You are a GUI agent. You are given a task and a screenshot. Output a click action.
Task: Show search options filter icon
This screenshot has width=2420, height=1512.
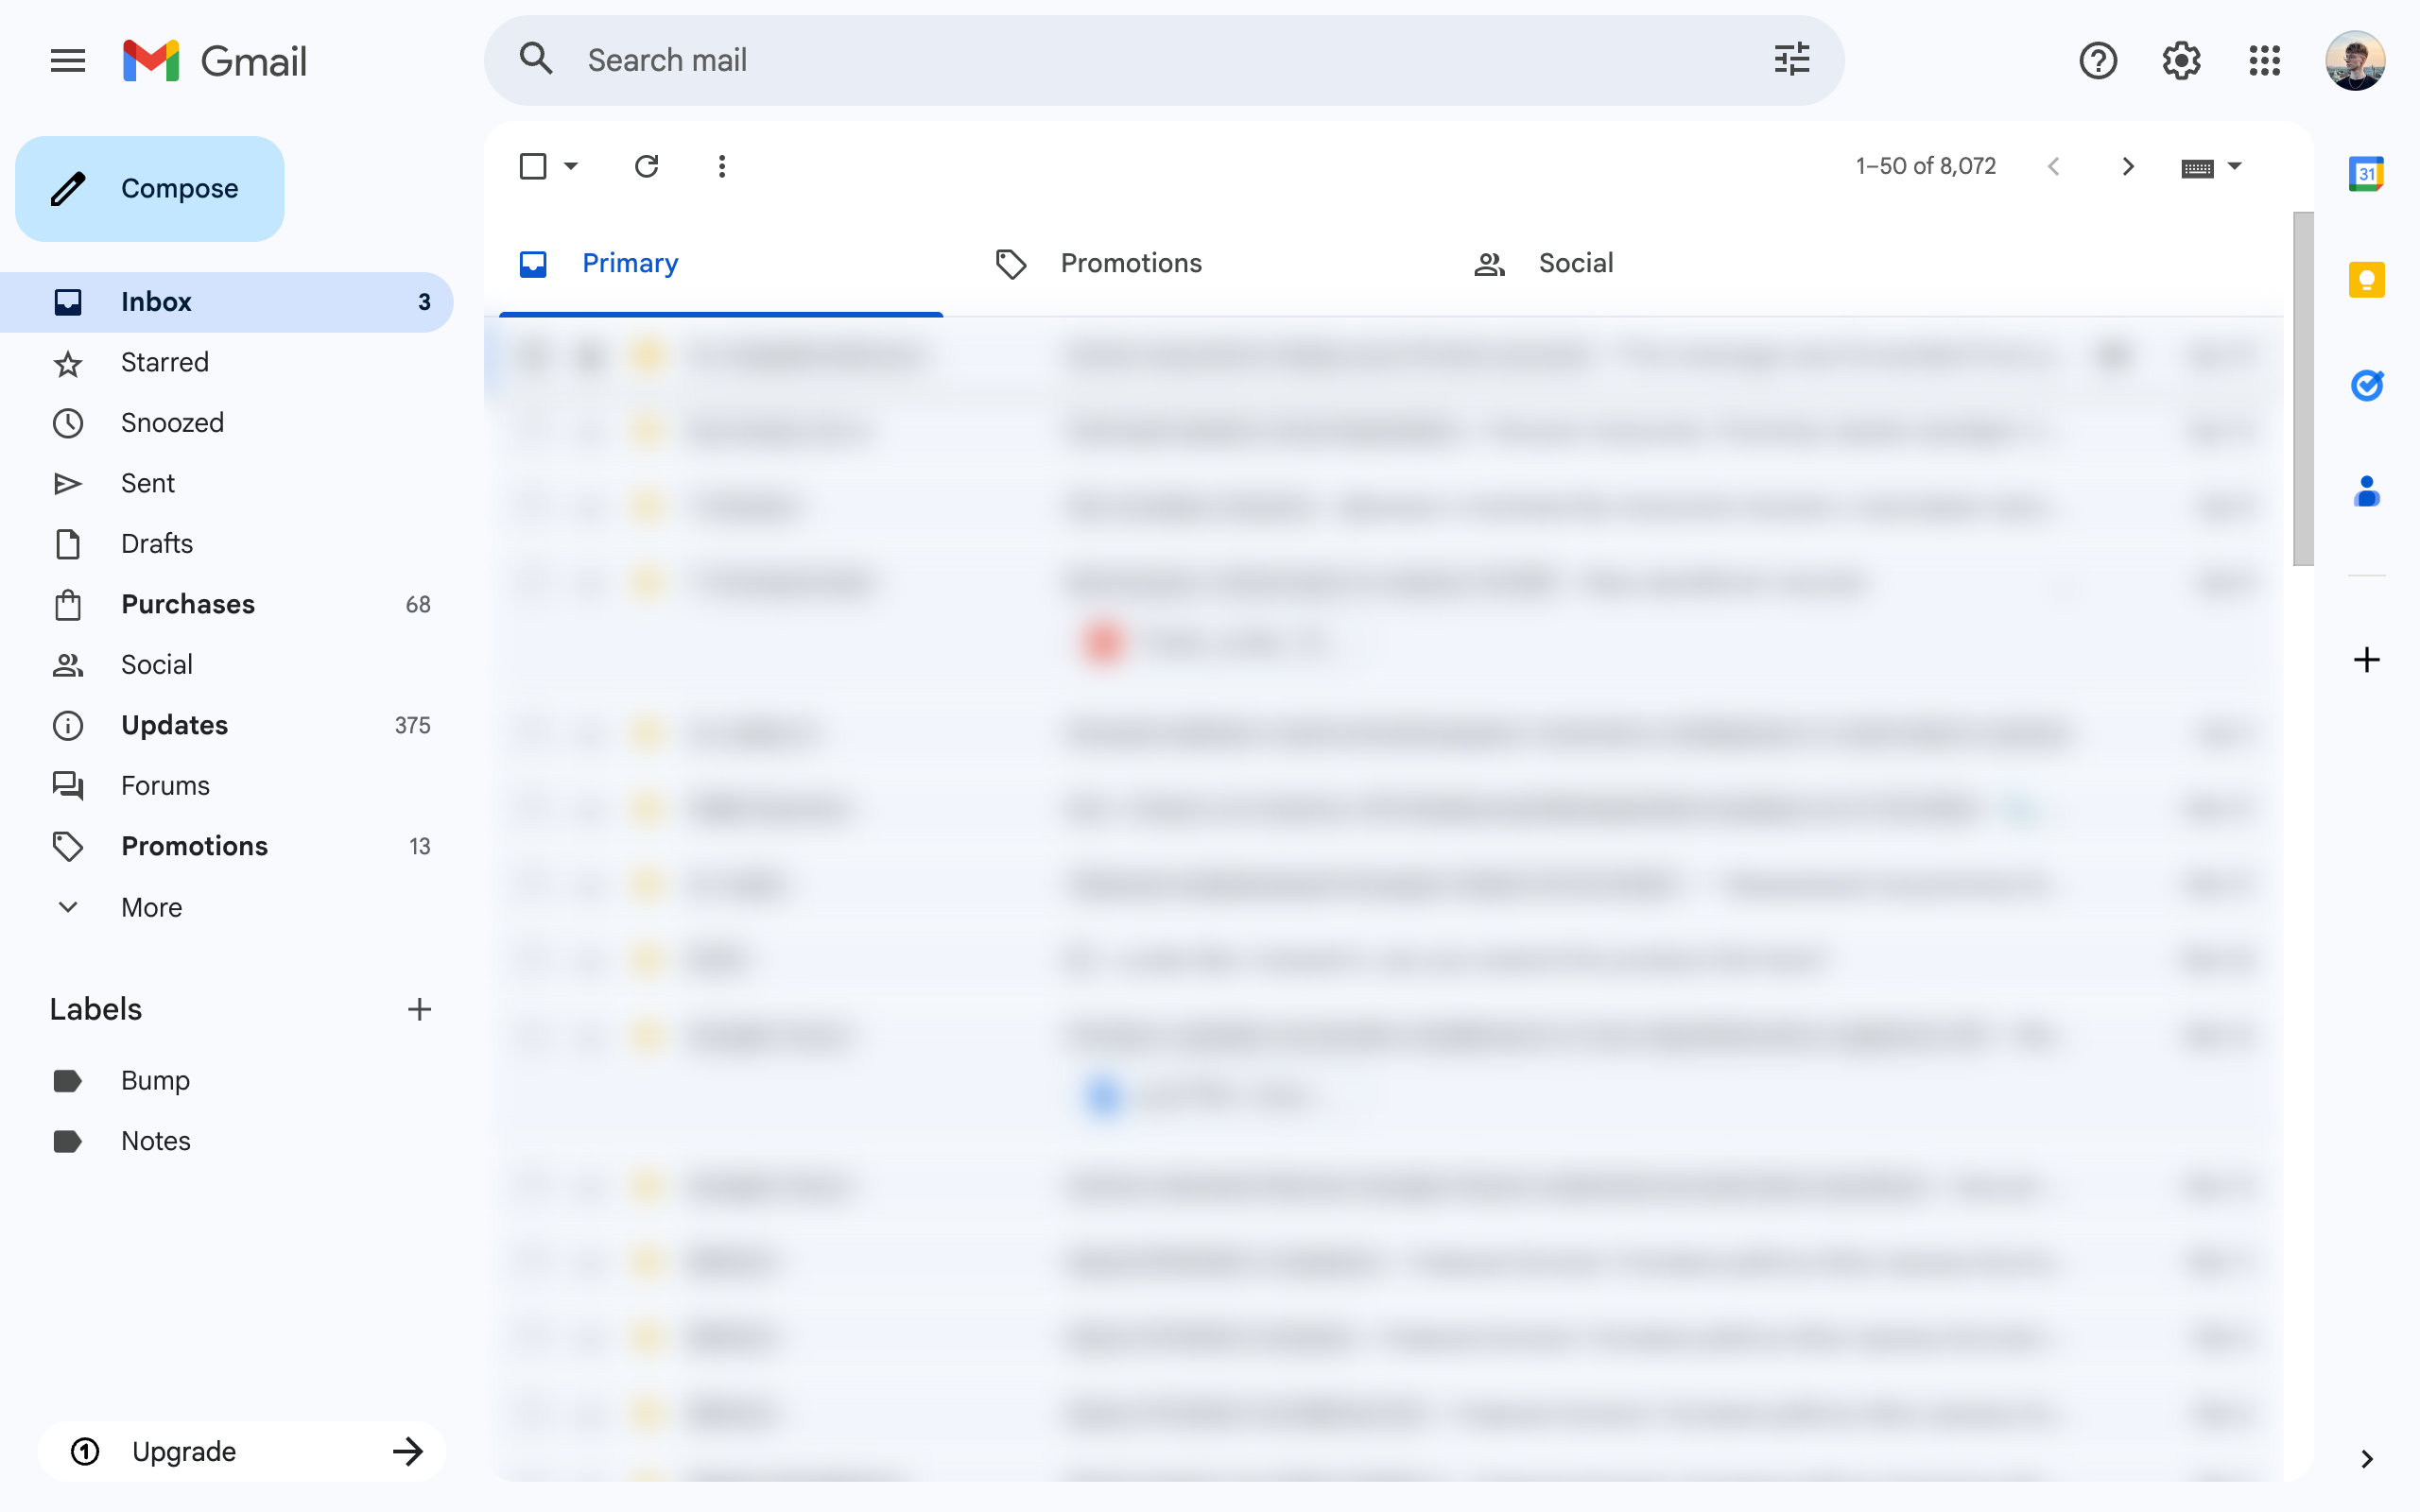coord(1791,60)
